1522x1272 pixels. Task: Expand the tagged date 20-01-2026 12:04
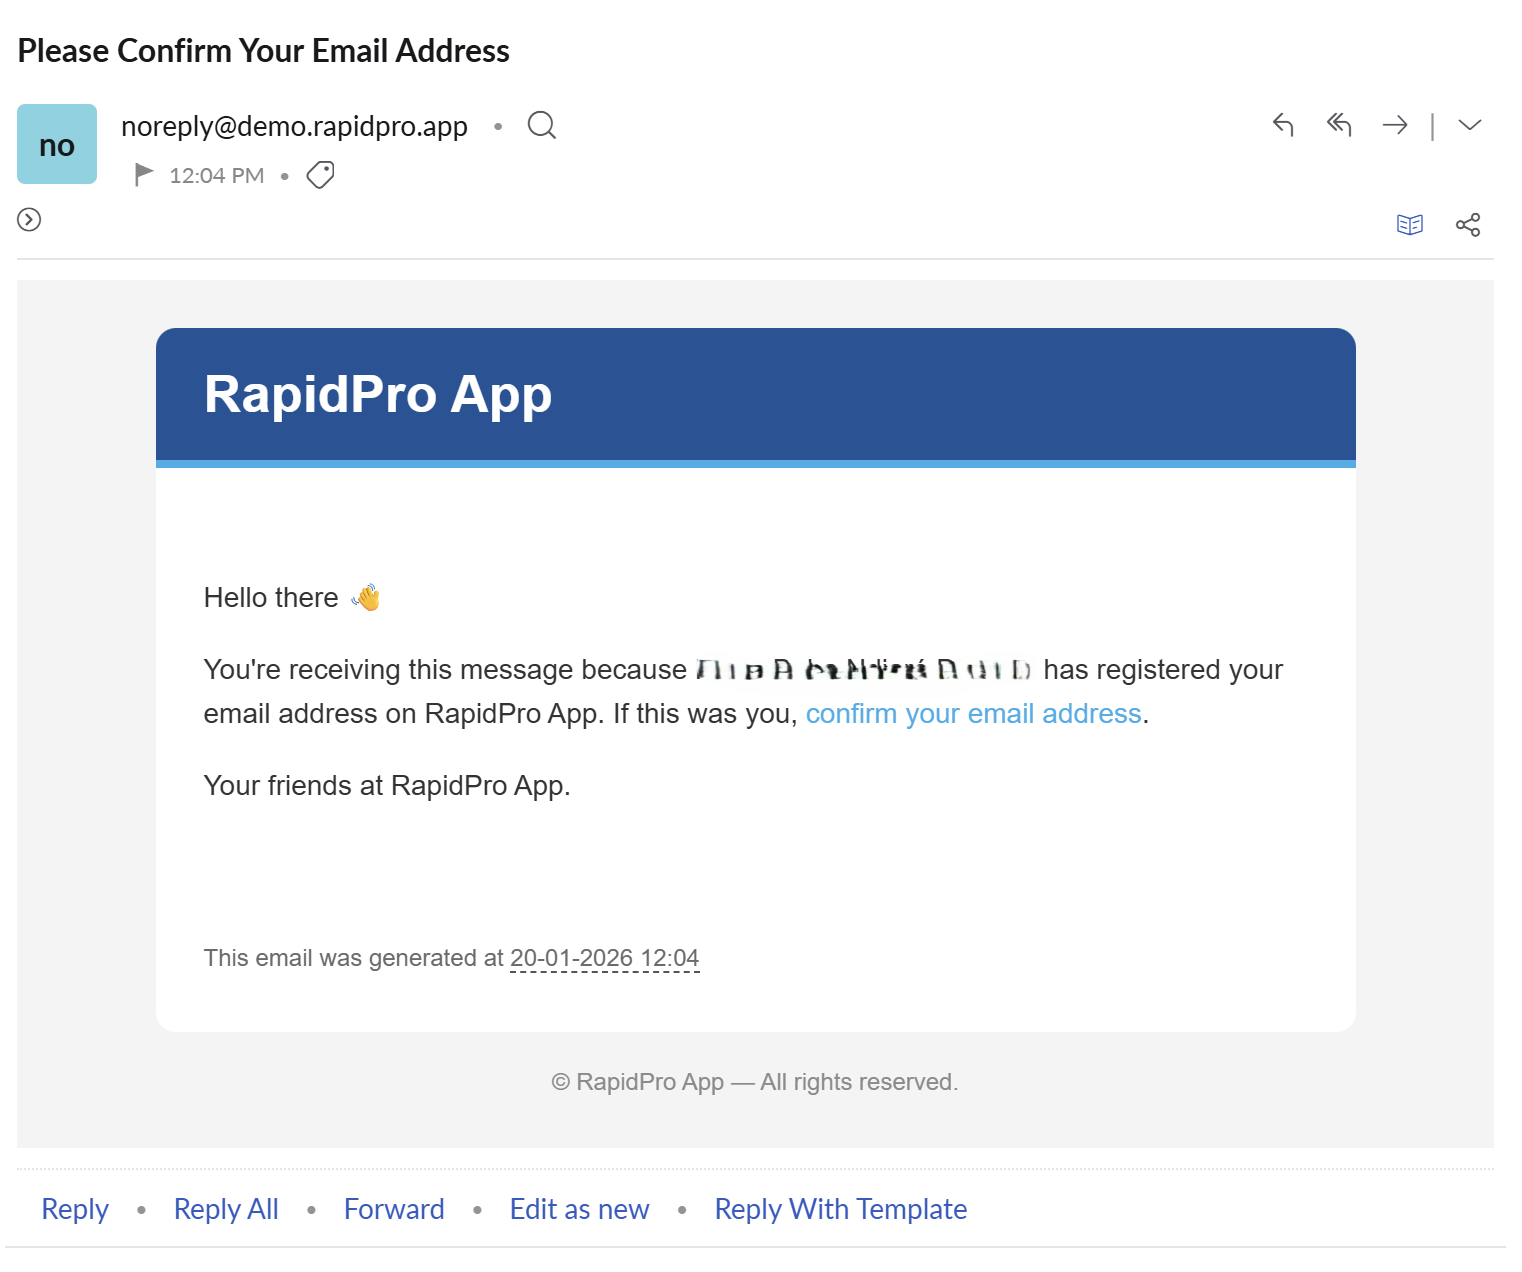[x=604, y=957]
